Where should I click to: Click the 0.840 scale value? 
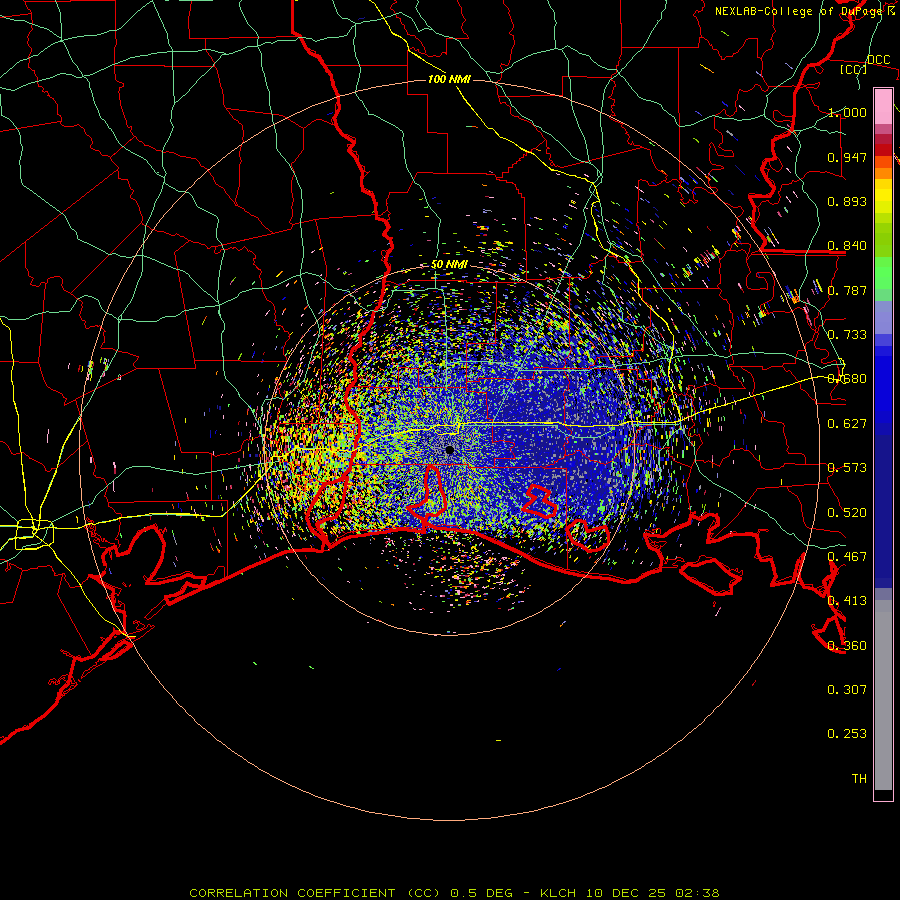(x=847, y=246)
